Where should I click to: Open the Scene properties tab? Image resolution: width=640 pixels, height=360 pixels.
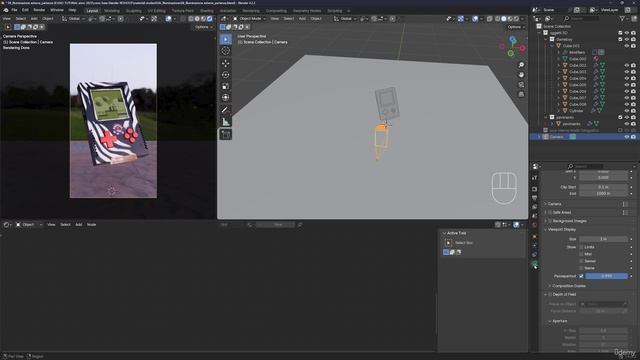coord(535,216)
